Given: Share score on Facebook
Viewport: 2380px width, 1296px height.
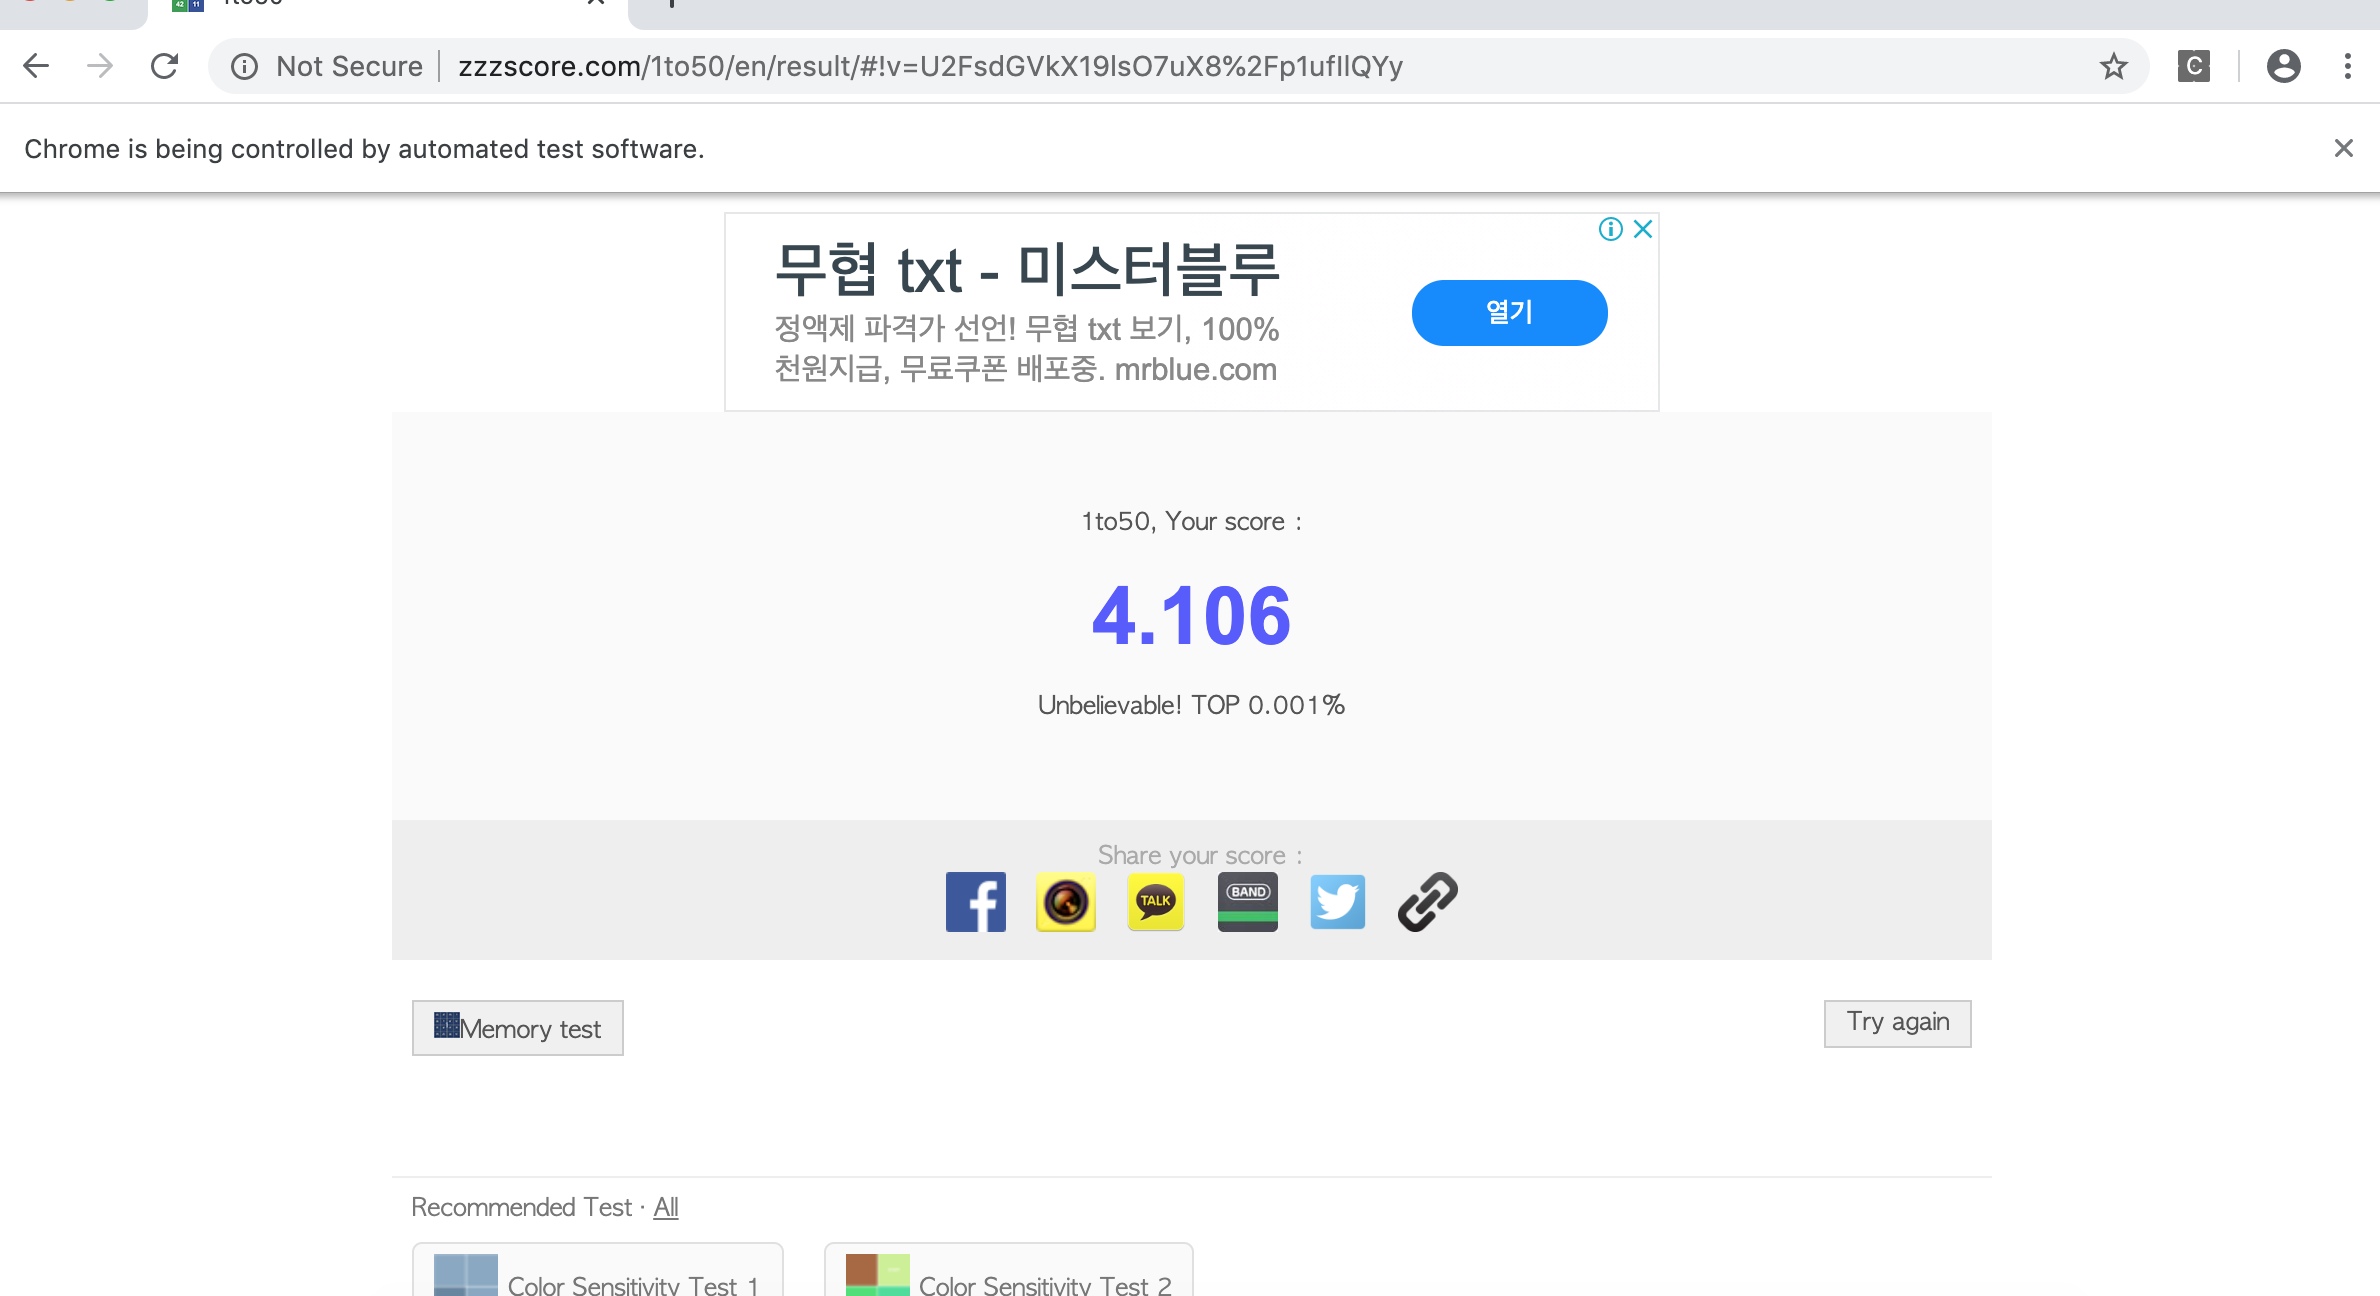Looking at the screenshot, I should tap(975, 902).
